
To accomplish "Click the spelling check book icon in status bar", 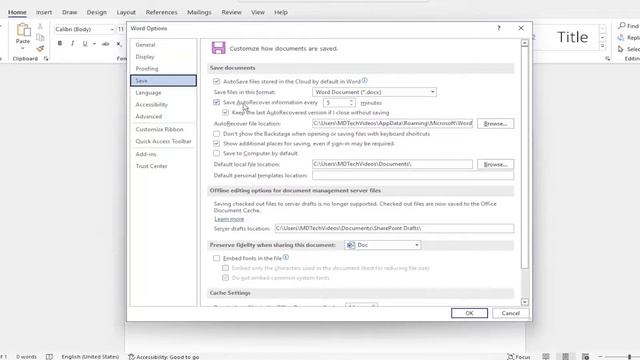I will tap(49, 357).
